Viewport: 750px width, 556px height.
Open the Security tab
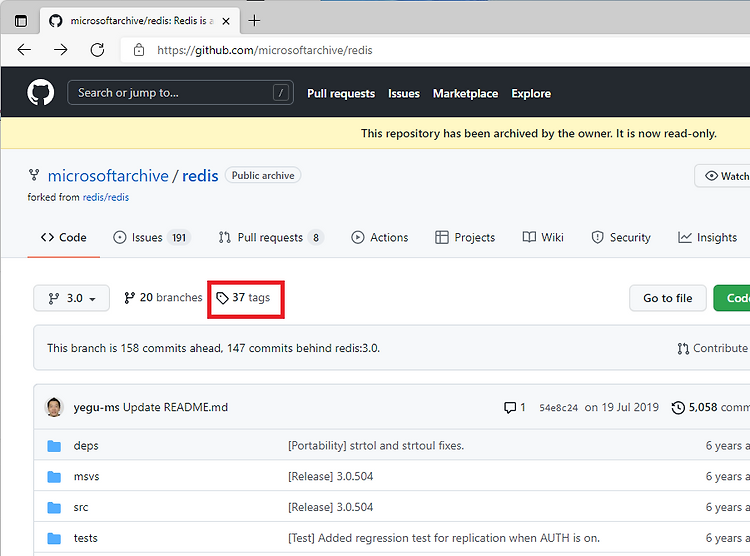point(621,237)
